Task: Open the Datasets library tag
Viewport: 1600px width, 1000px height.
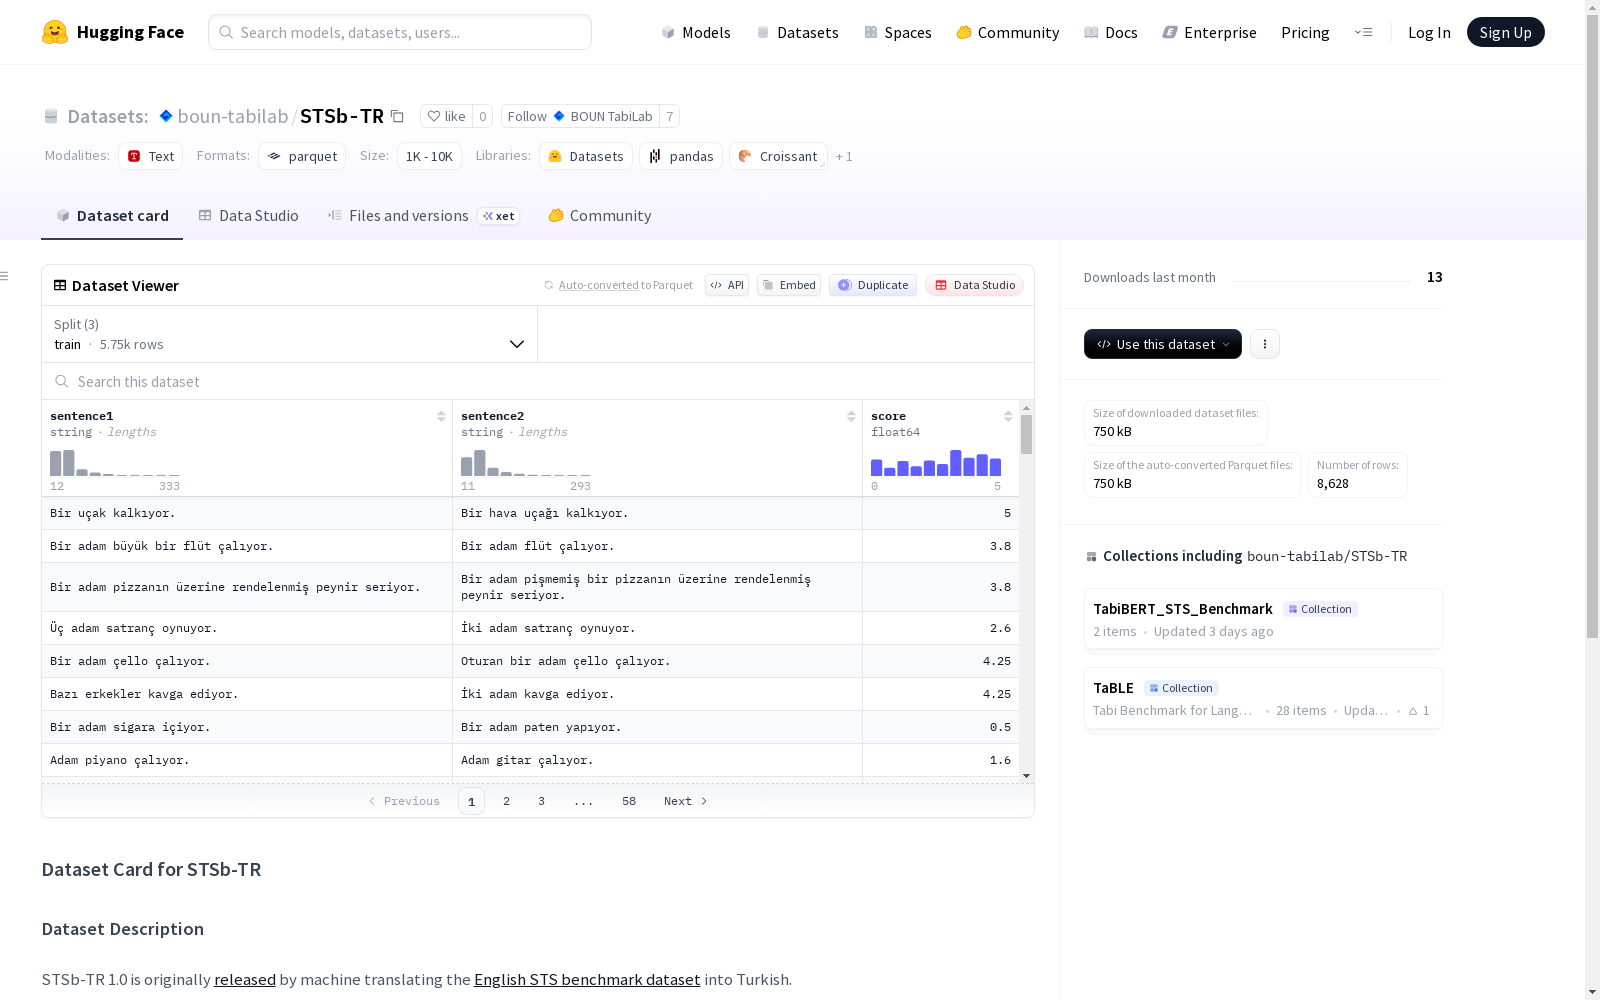Action: [x=586, y=156]
